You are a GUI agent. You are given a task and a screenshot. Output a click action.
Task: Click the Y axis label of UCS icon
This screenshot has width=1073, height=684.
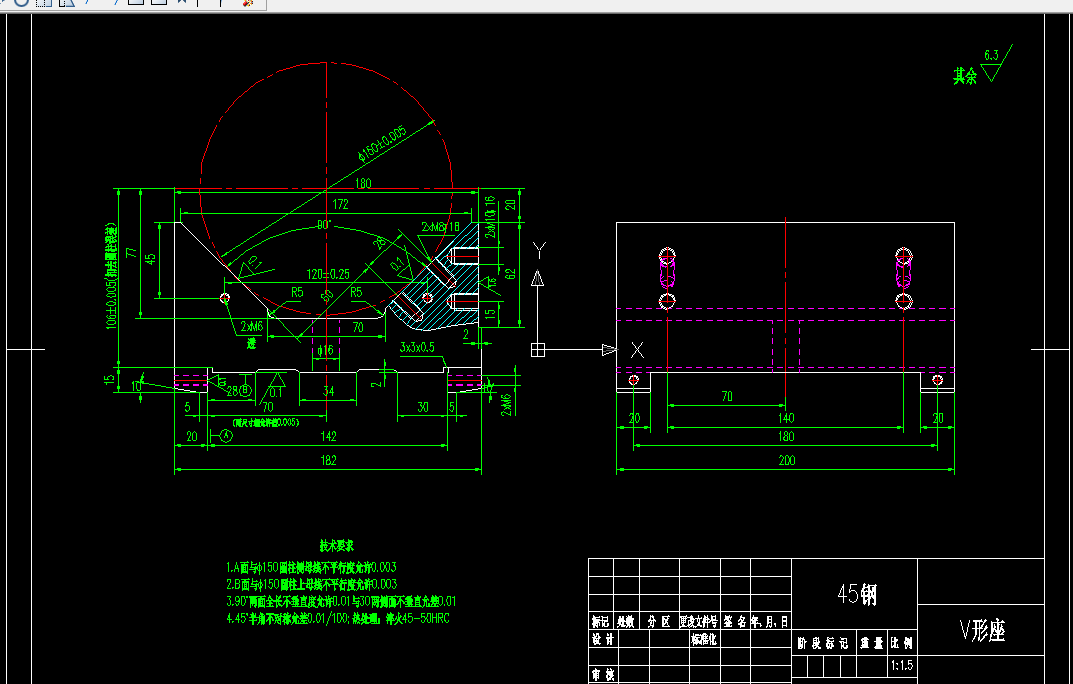[539, 250]
